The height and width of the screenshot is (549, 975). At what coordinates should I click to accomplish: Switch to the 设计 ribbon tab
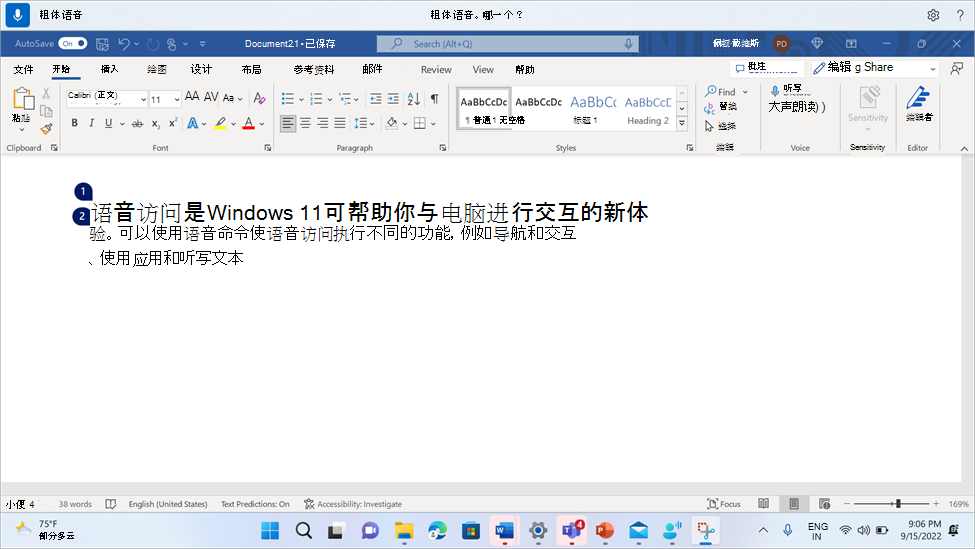[x=201, y=70]
